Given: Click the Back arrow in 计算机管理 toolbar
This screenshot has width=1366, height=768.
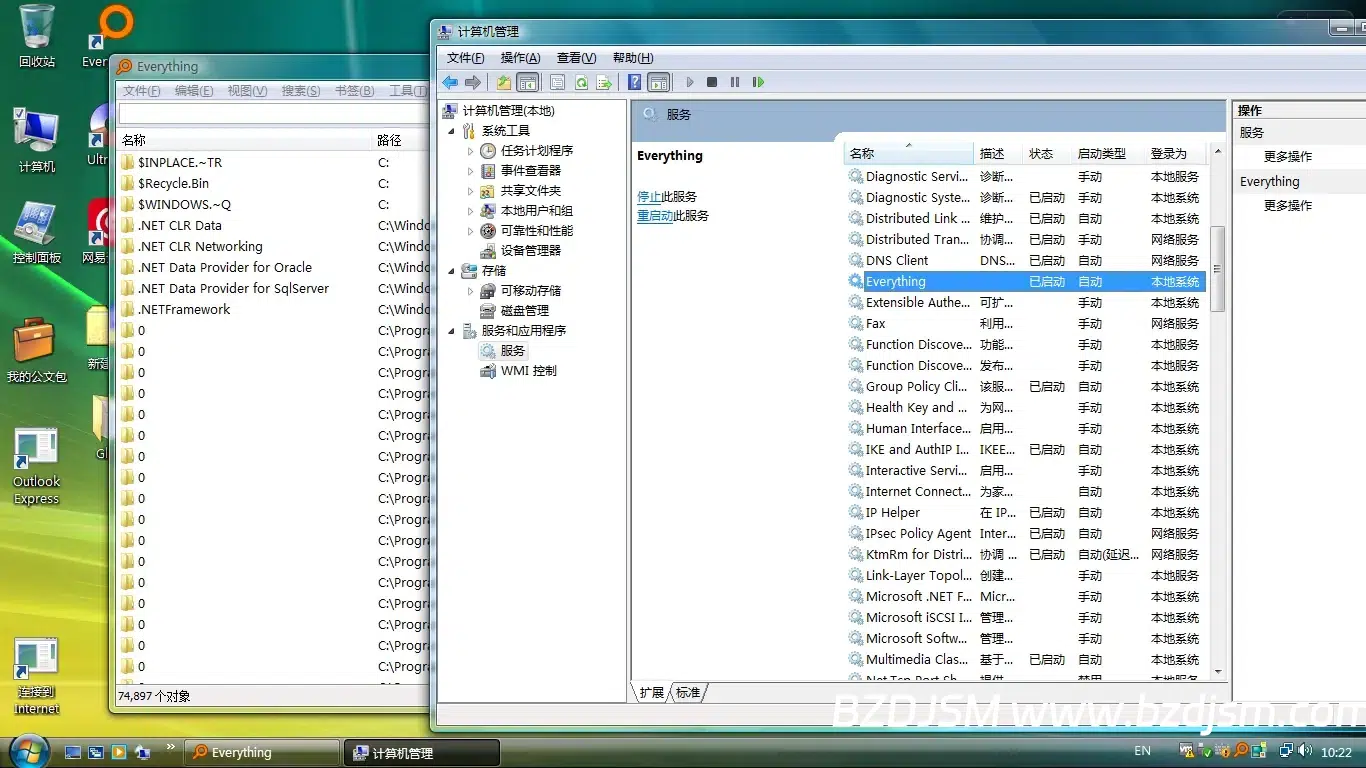Looking at the screenshot, I should pyautogui.click(x=451, y=82).
